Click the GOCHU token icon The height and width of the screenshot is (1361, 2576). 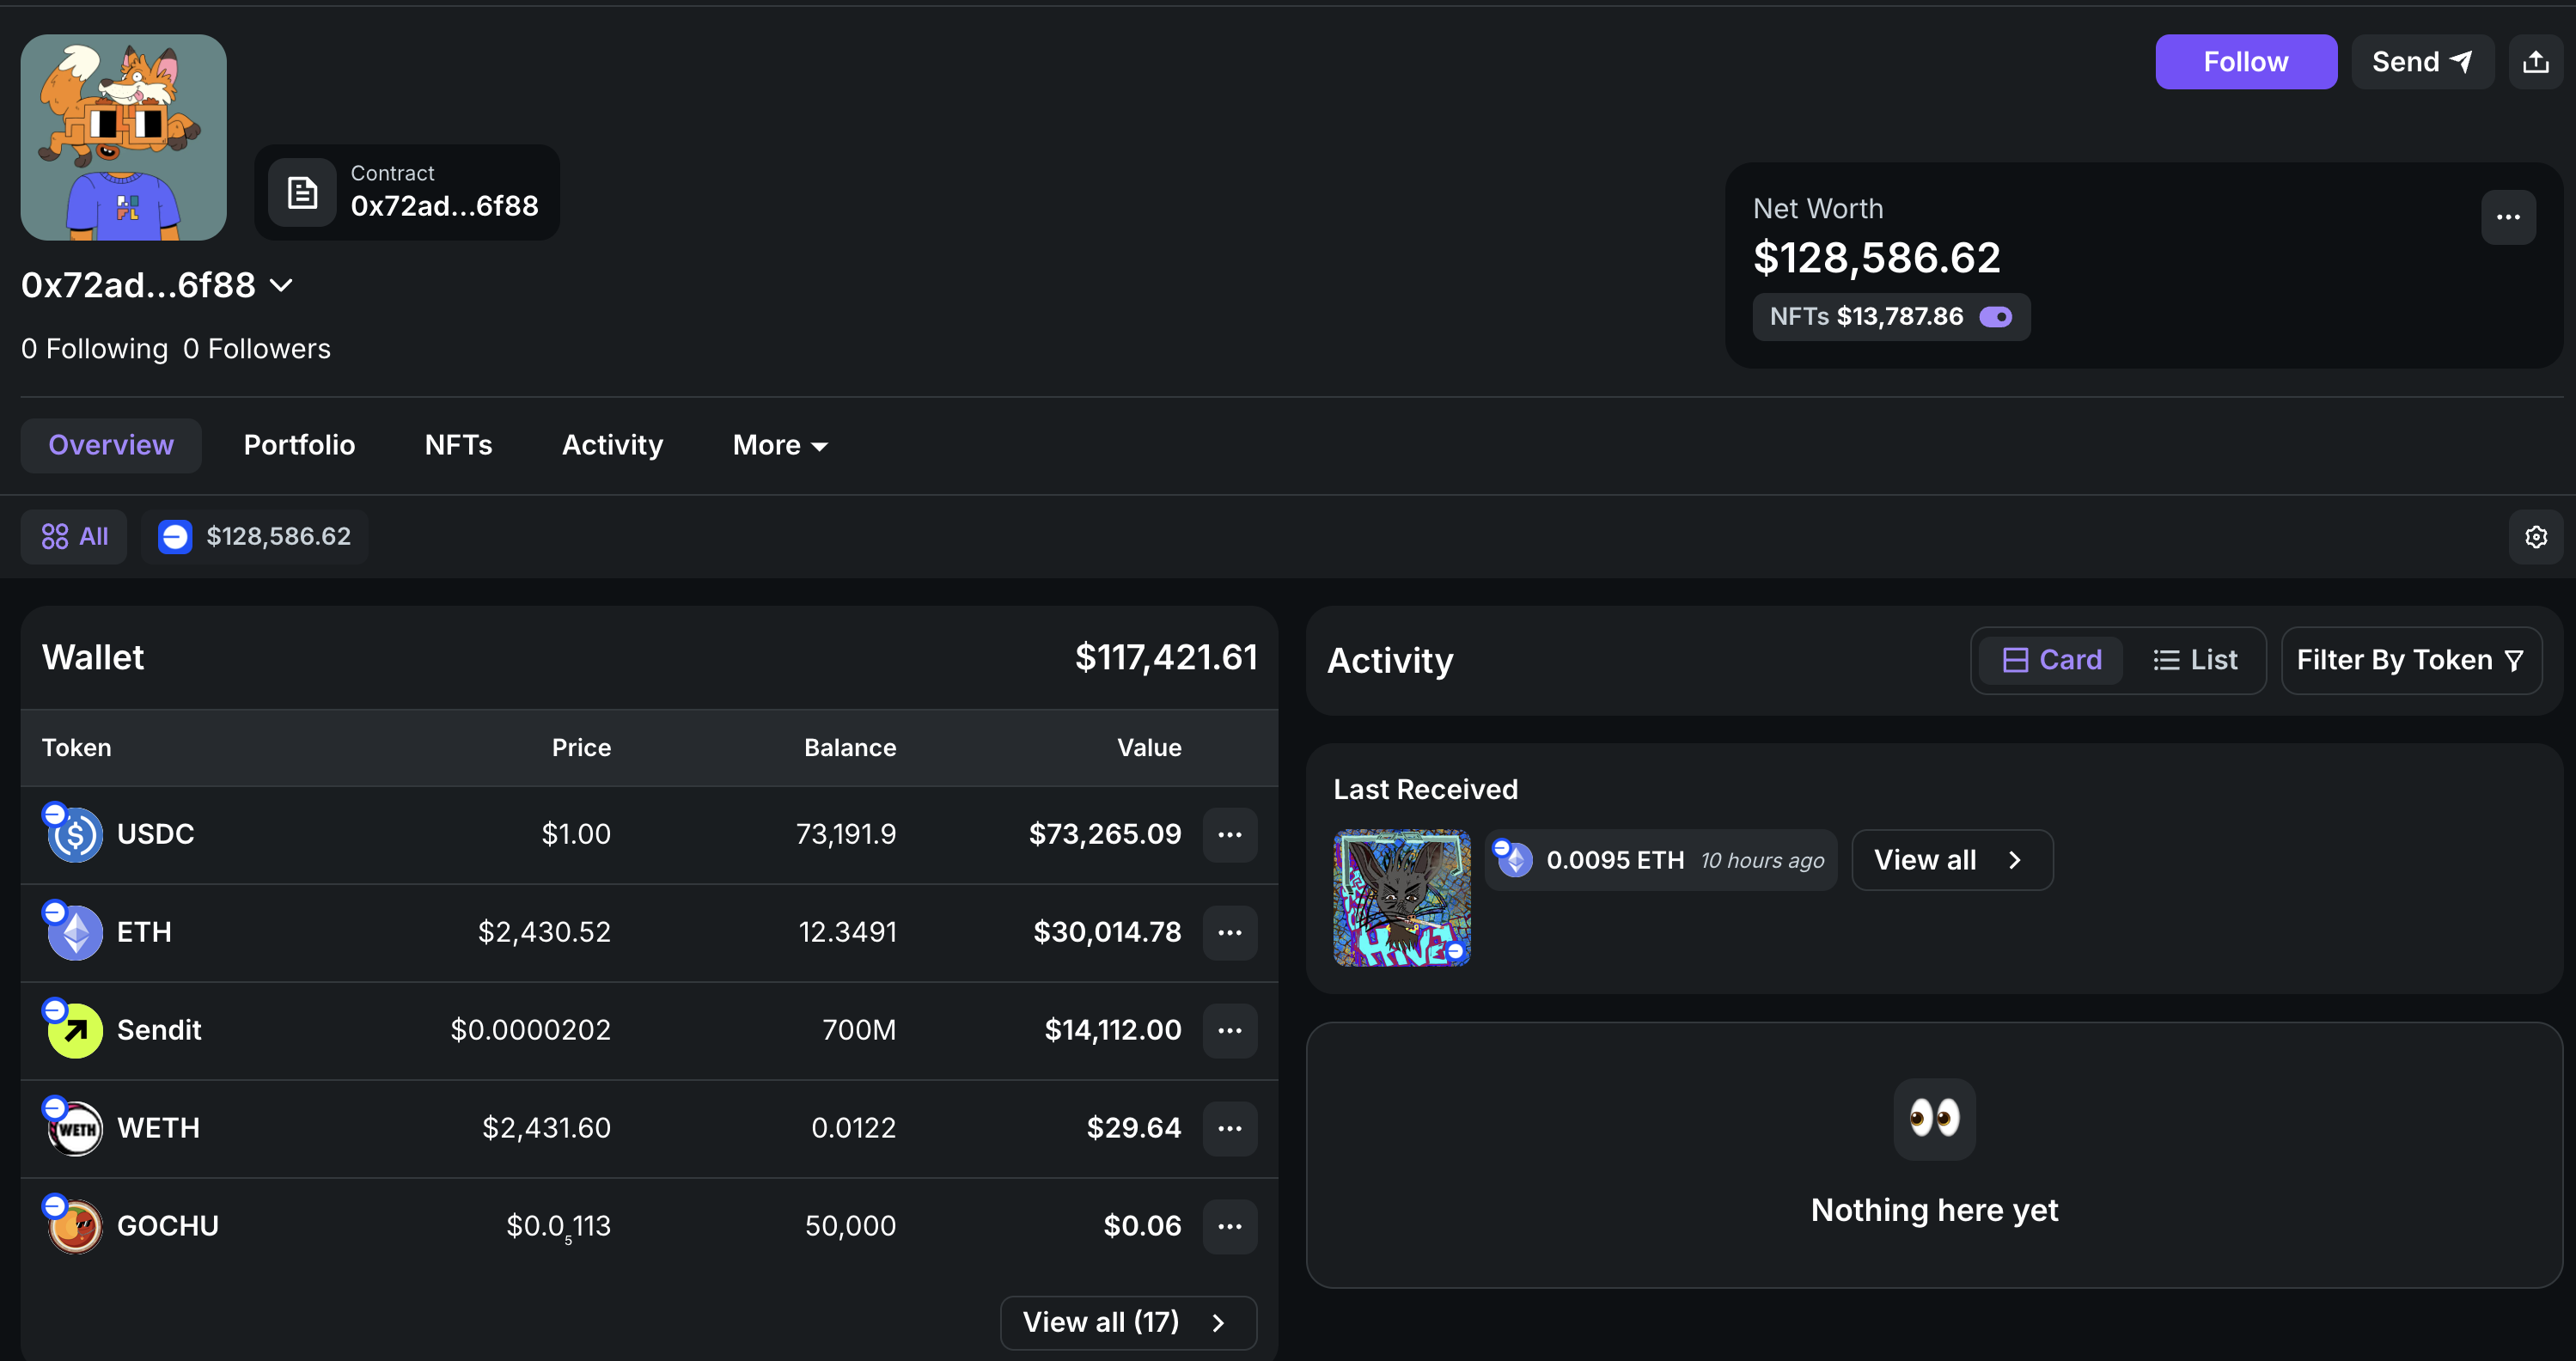pyautogui.click(x=75, y=1226)
